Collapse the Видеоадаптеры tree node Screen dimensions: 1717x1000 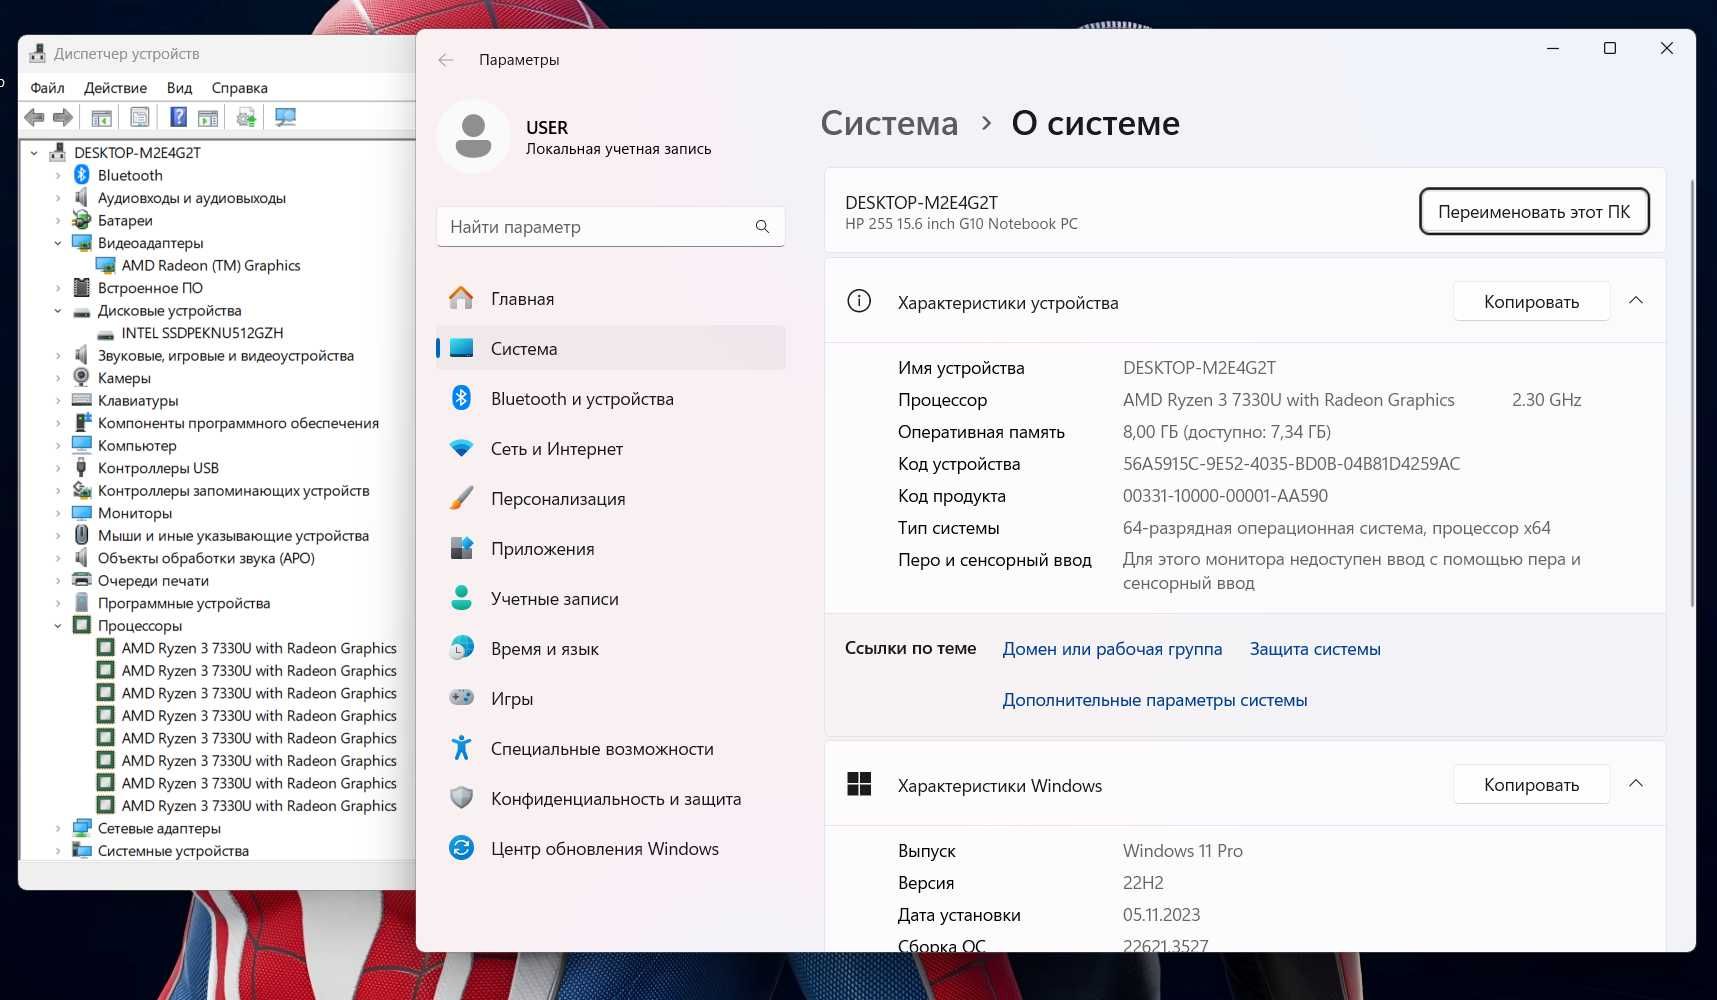(58, 243)
